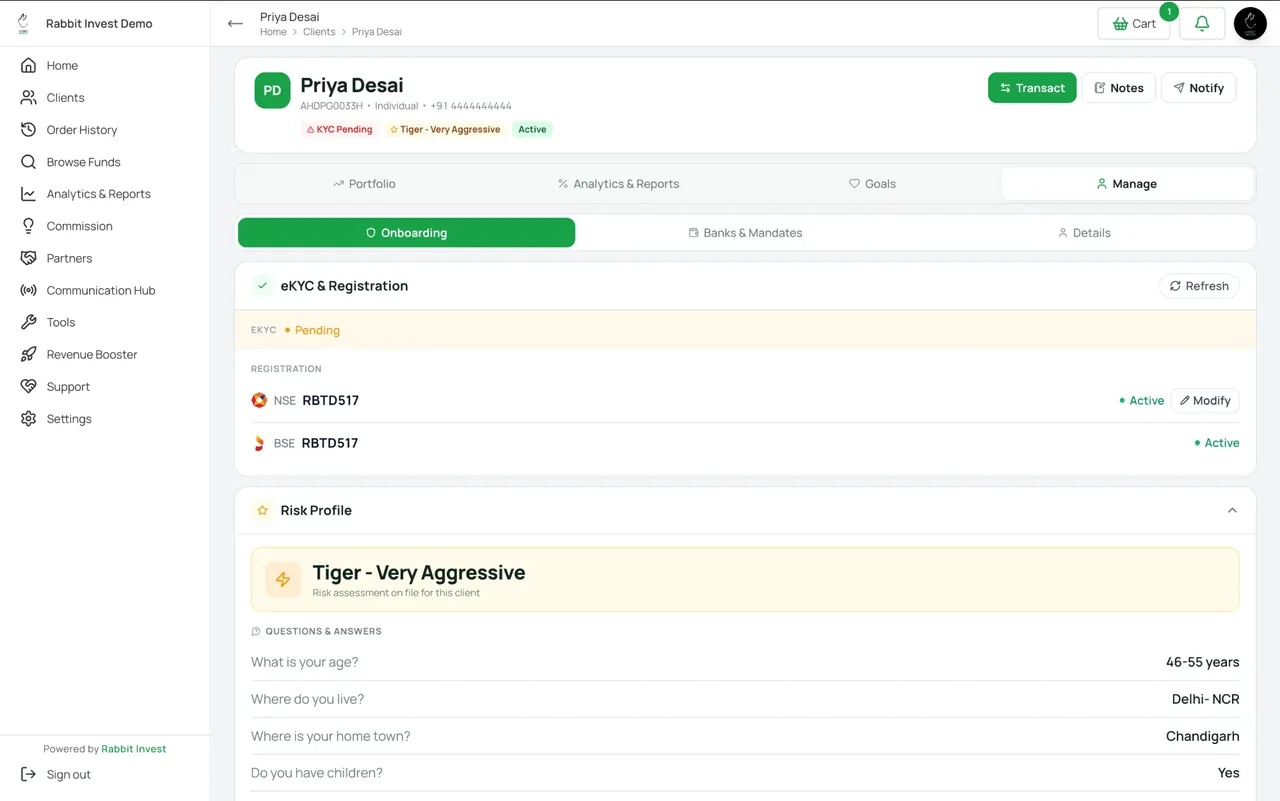Click the Browse Funds search icon
This screenshot has width=1280, height=801.
pos(28,161)
